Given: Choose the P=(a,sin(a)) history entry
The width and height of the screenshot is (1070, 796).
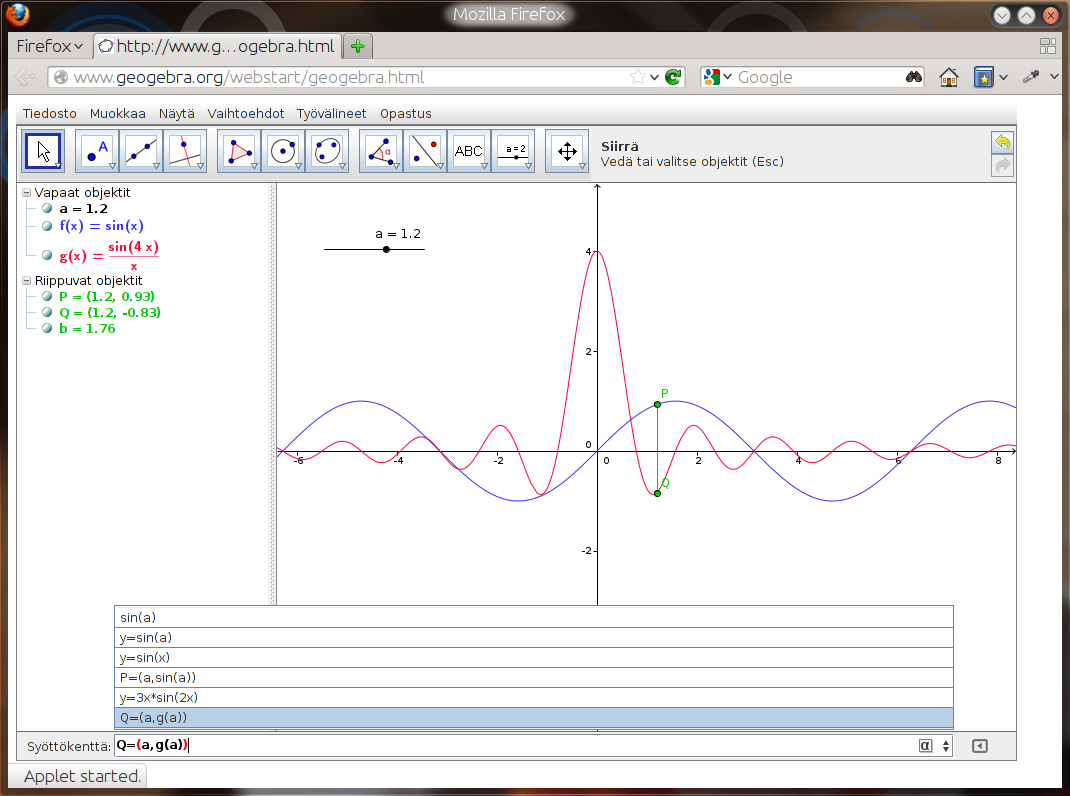Looking at the screenshot, I should [x=534, y=677].
